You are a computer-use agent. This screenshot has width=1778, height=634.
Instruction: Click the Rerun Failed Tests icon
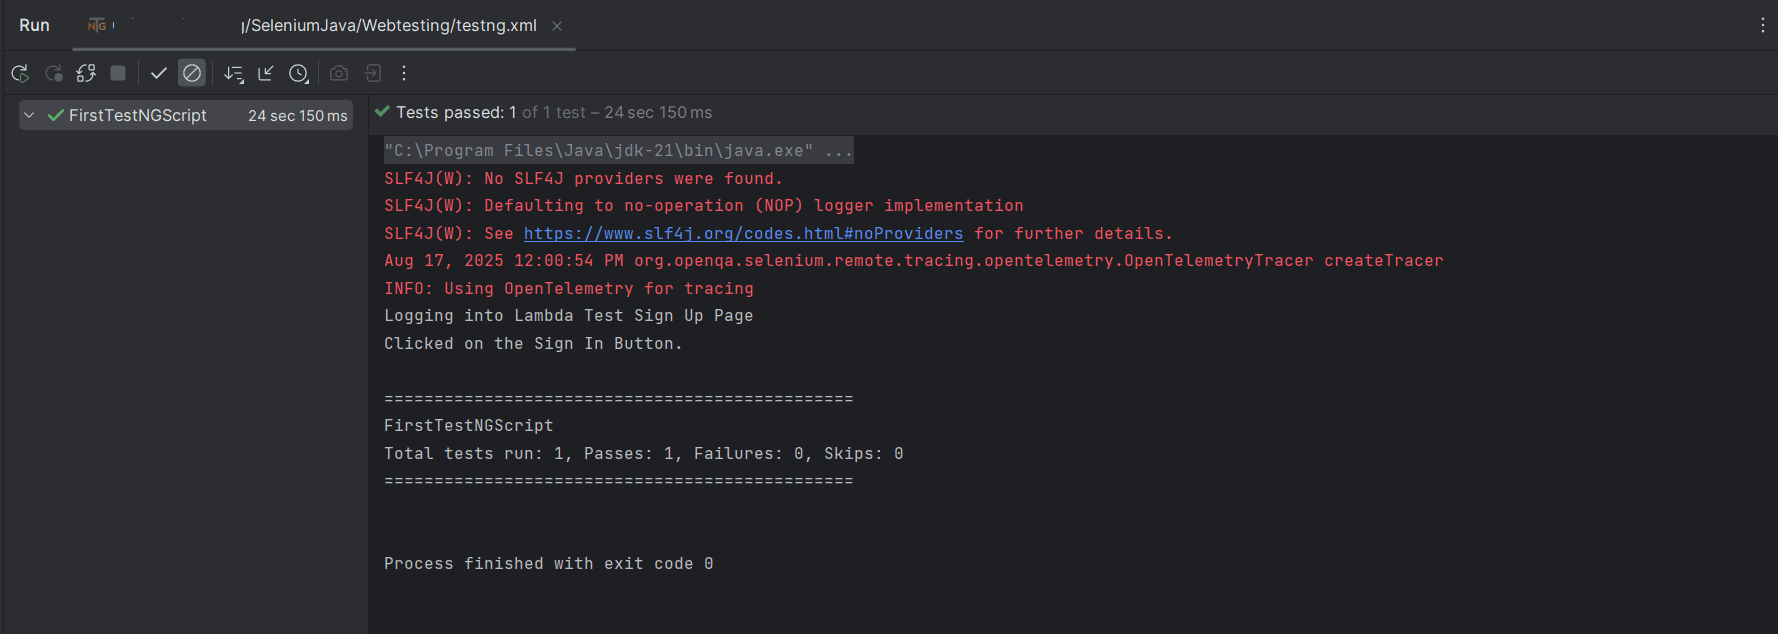pyautogui.click(x=54, y=73)
